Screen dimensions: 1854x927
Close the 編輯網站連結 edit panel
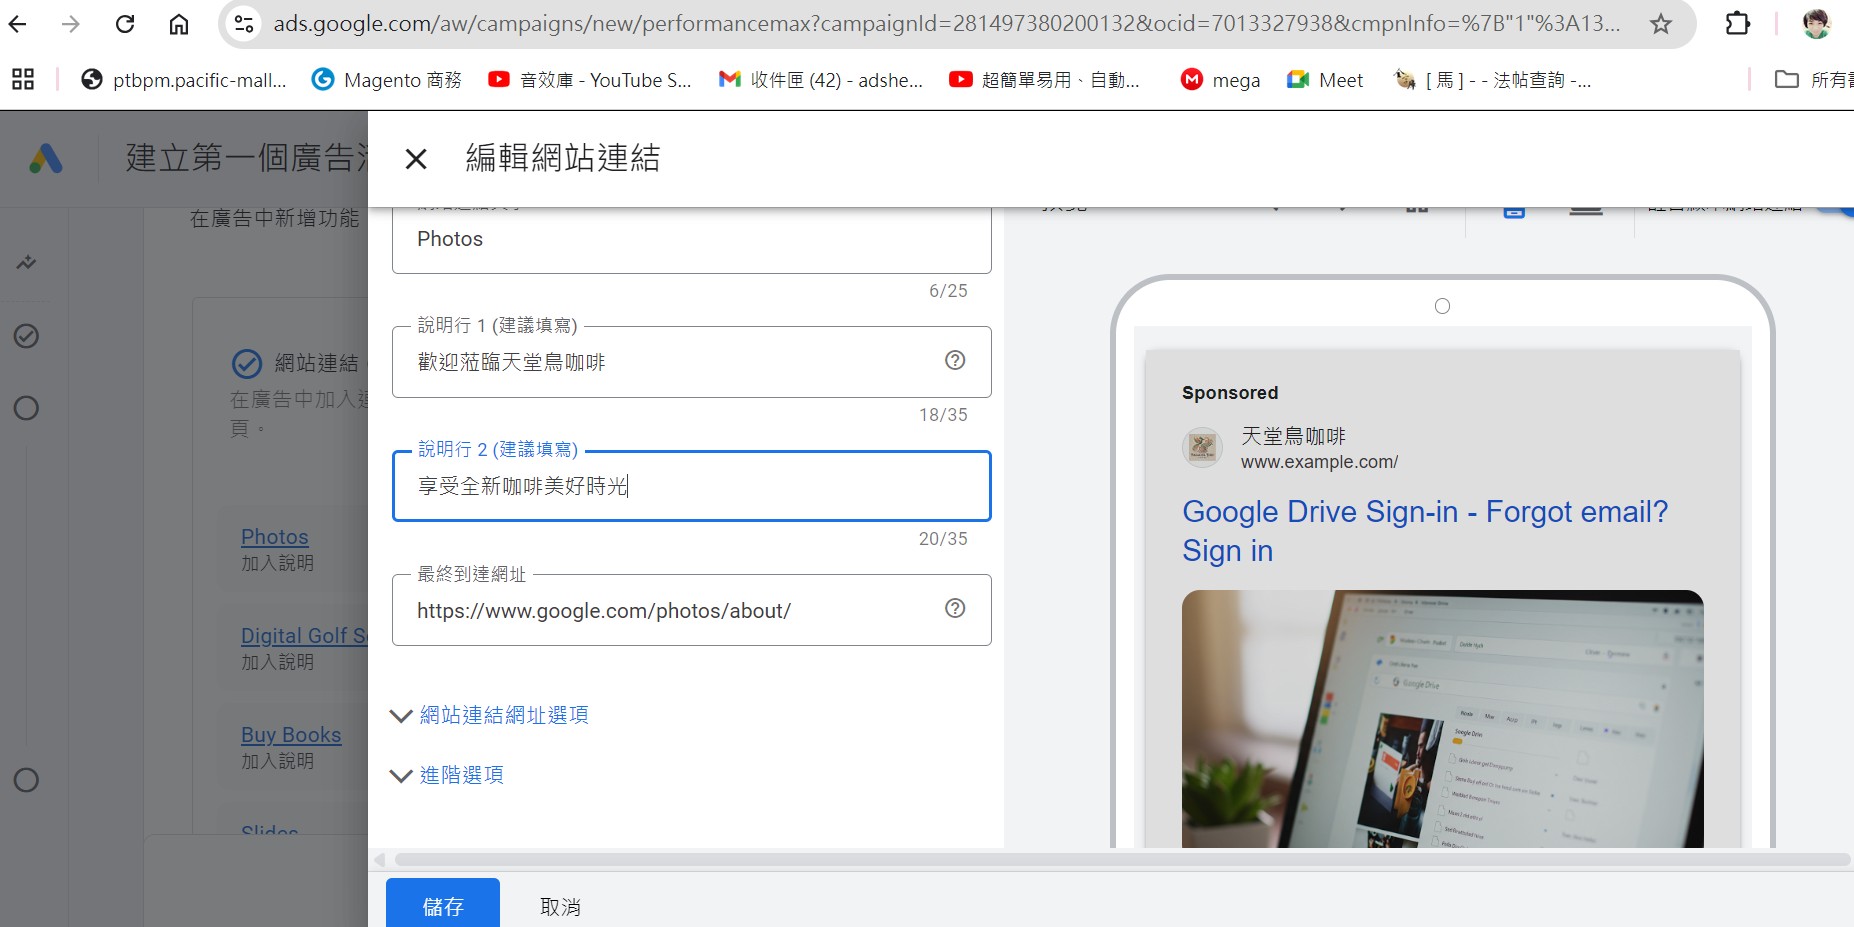[x=416, y=158]
